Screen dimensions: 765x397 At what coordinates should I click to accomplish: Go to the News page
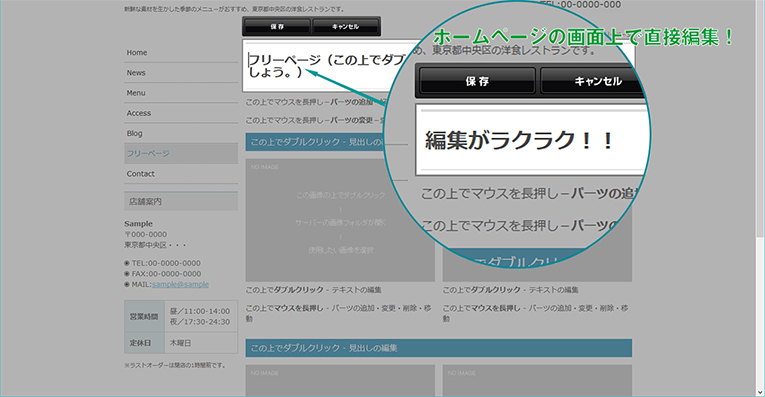click(181, 73)
